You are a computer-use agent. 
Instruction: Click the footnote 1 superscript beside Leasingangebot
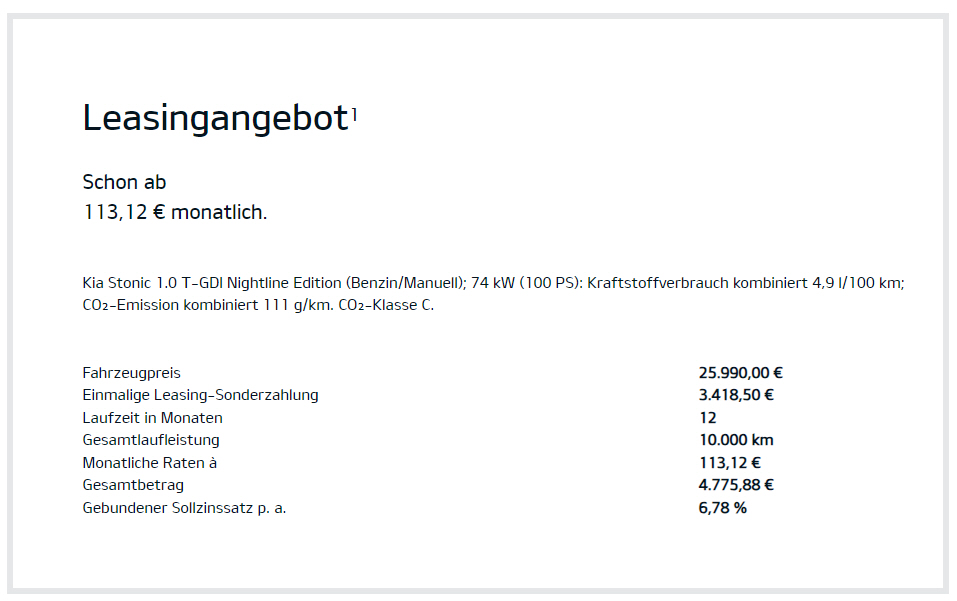(x=354, y=116)
